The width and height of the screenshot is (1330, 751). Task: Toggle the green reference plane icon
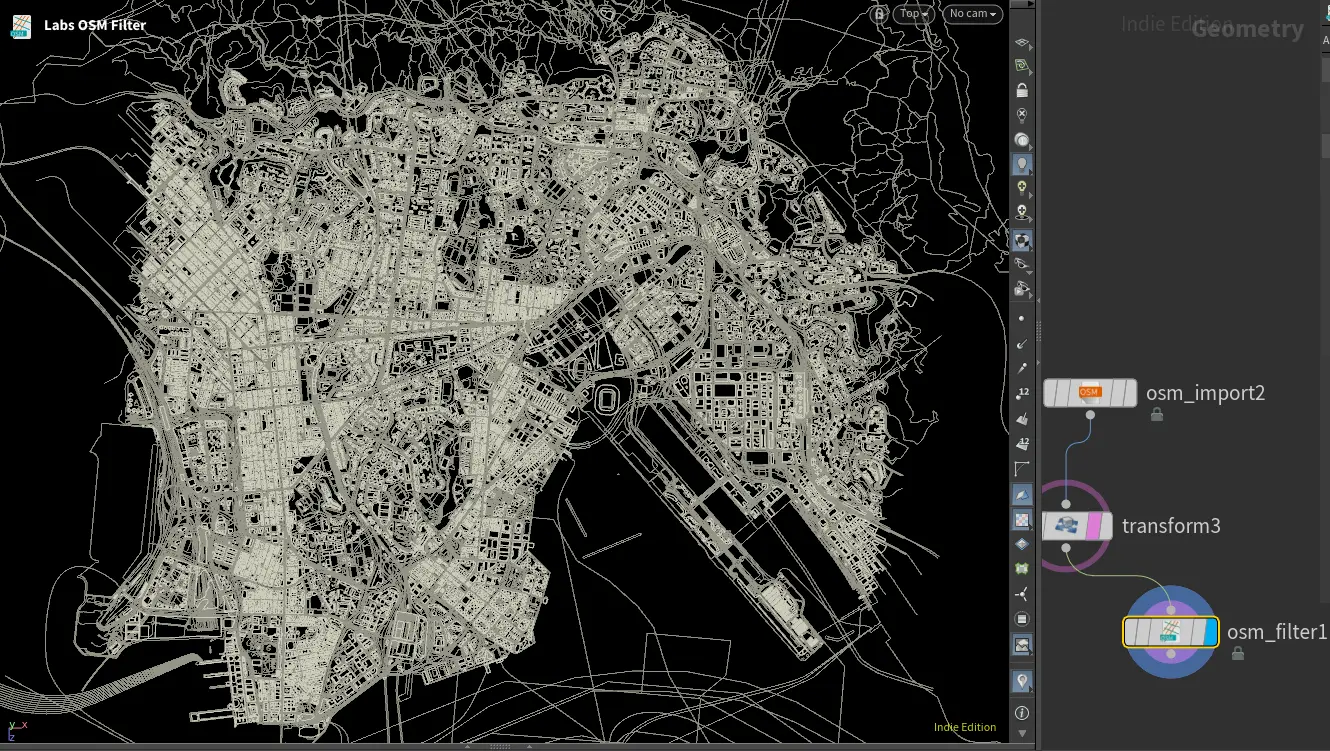[x=1021, y=66]
